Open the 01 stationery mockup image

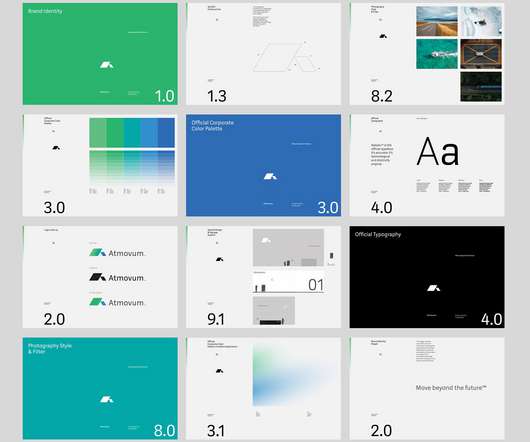(x=289, y=282)
